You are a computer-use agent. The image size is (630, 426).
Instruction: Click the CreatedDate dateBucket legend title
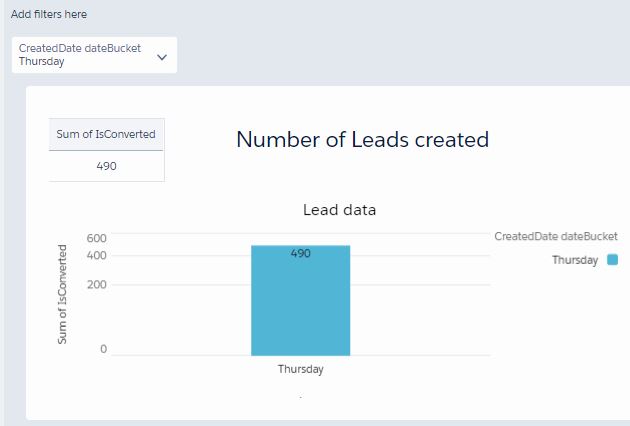(x=556, y=236)
